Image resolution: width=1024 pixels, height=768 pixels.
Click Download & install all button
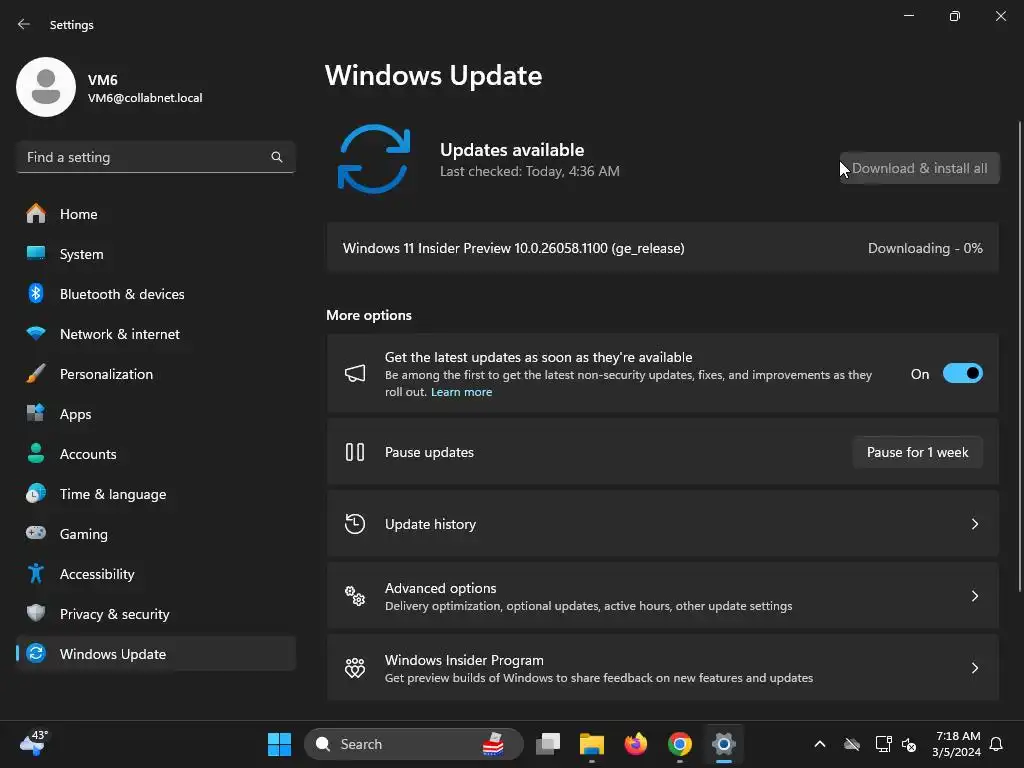[920, 168]
